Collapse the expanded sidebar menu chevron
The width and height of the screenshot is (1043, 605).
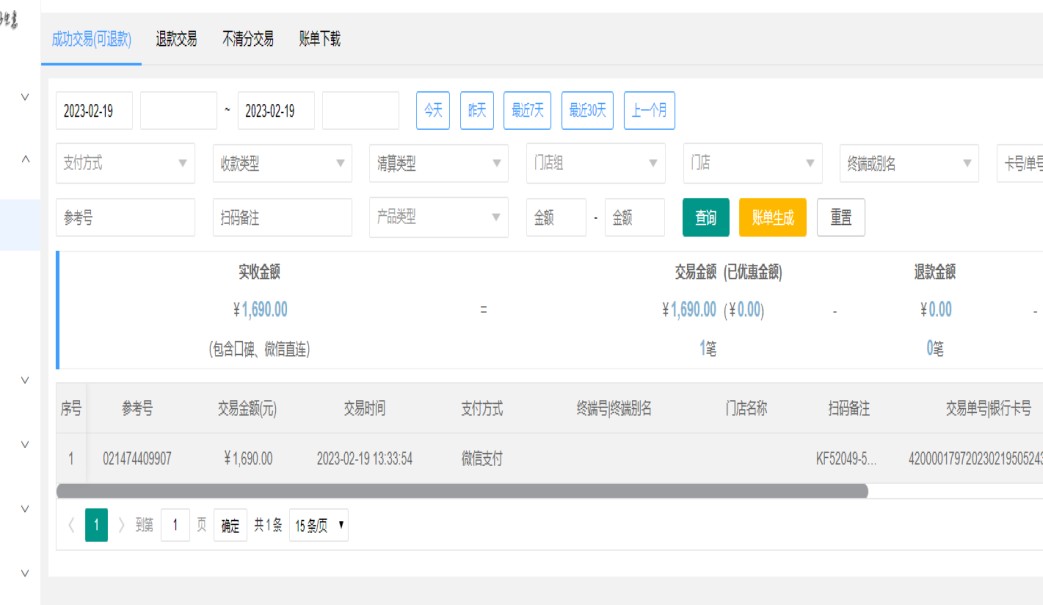click(x=25, y=159)
